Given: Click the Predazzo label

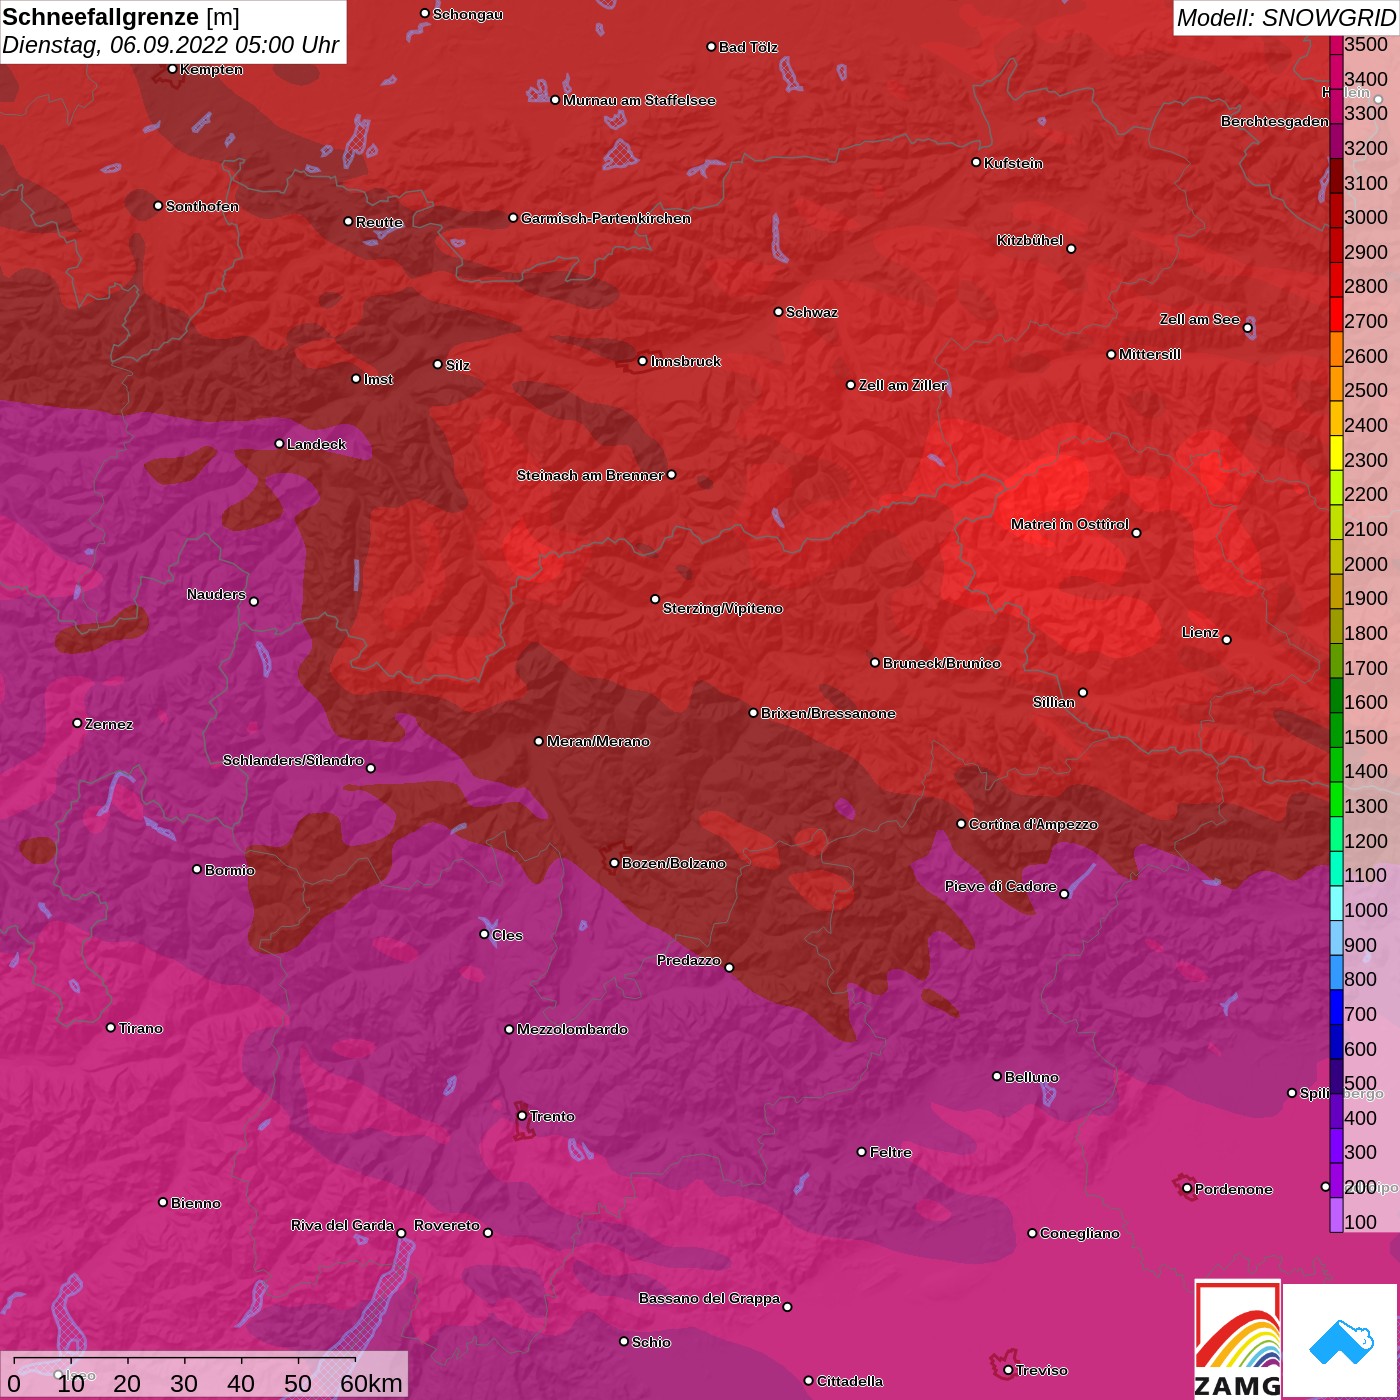Looking at the screenshot, I should click(689, 960).
